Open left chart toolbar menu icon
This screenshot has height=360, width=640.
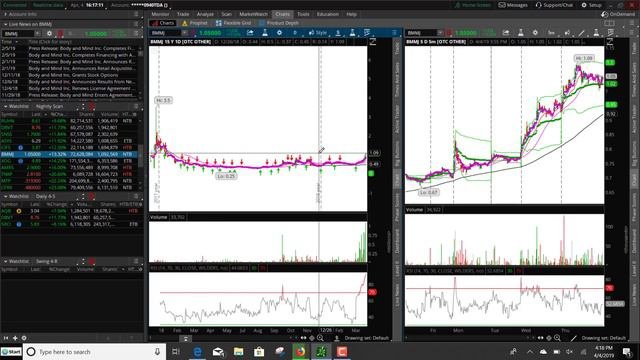pyautogui.click(x=394, y=33)
